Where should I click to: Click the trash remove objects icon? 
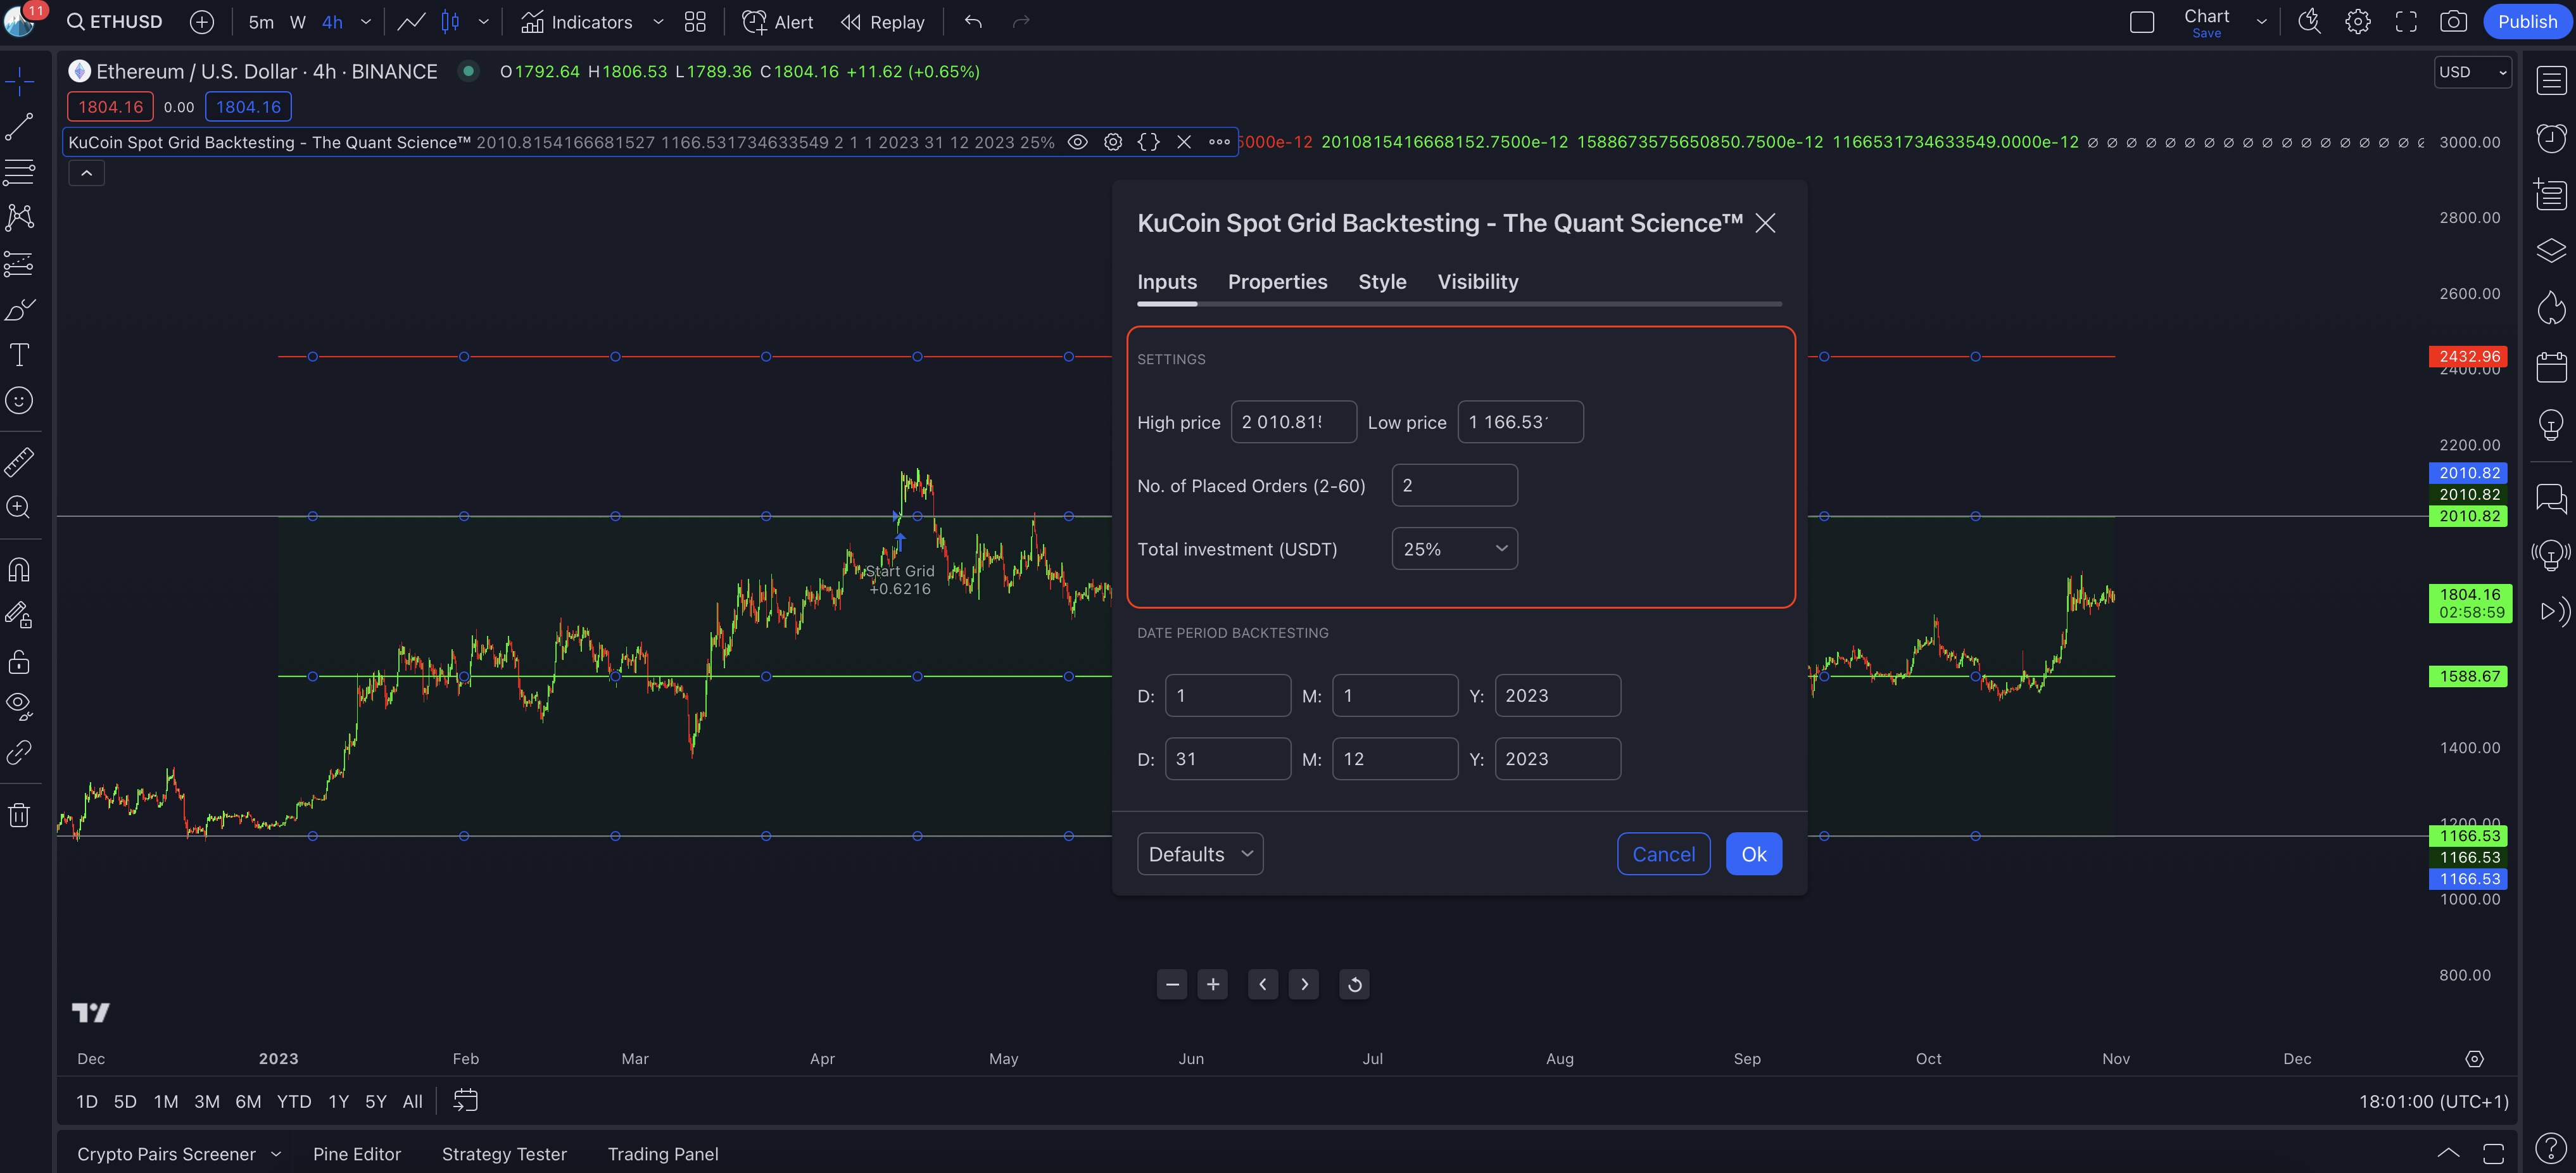tap(19, 815)
